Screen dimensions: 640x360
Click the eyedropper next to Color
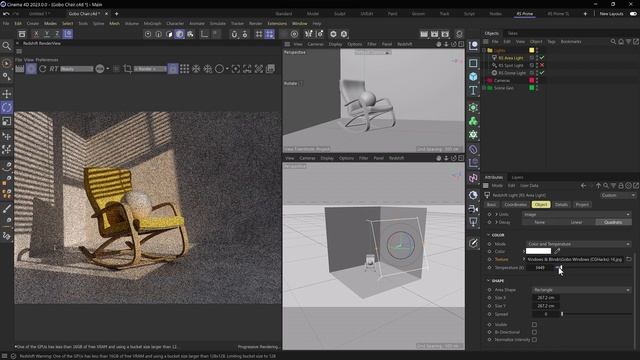tap(557, 251)
